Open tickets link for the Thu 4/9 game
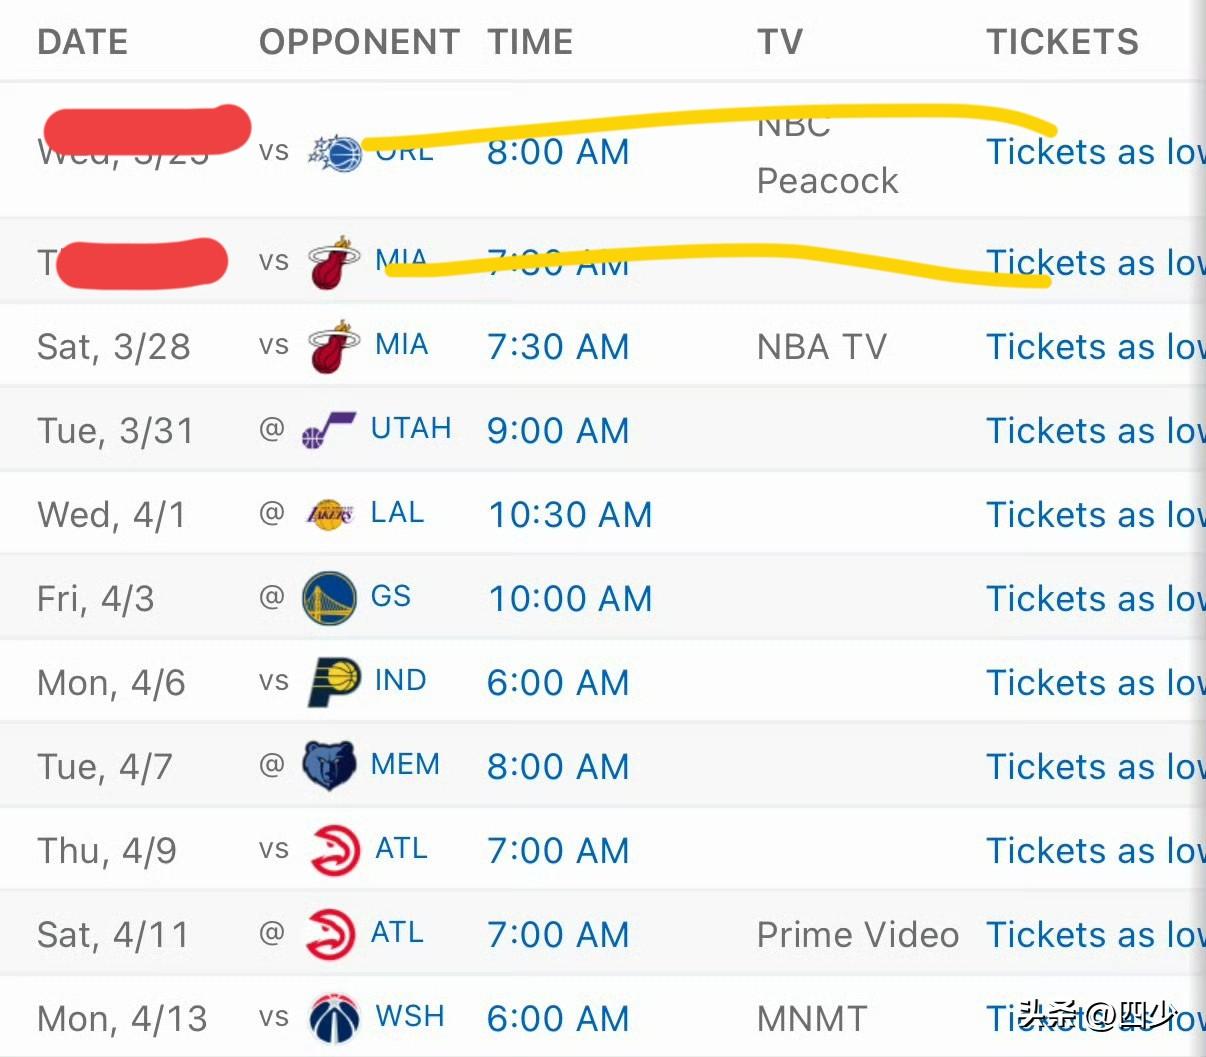The width and height of the screenshot is (1206, 1057). (x=1094, y=851)
